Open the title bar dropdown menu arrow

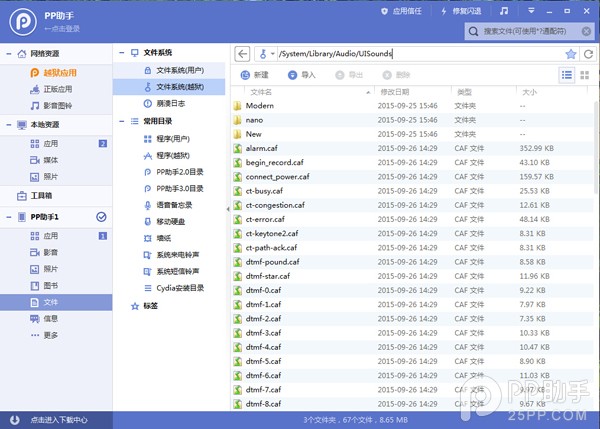pyautogui.click(x=531, y=11)
